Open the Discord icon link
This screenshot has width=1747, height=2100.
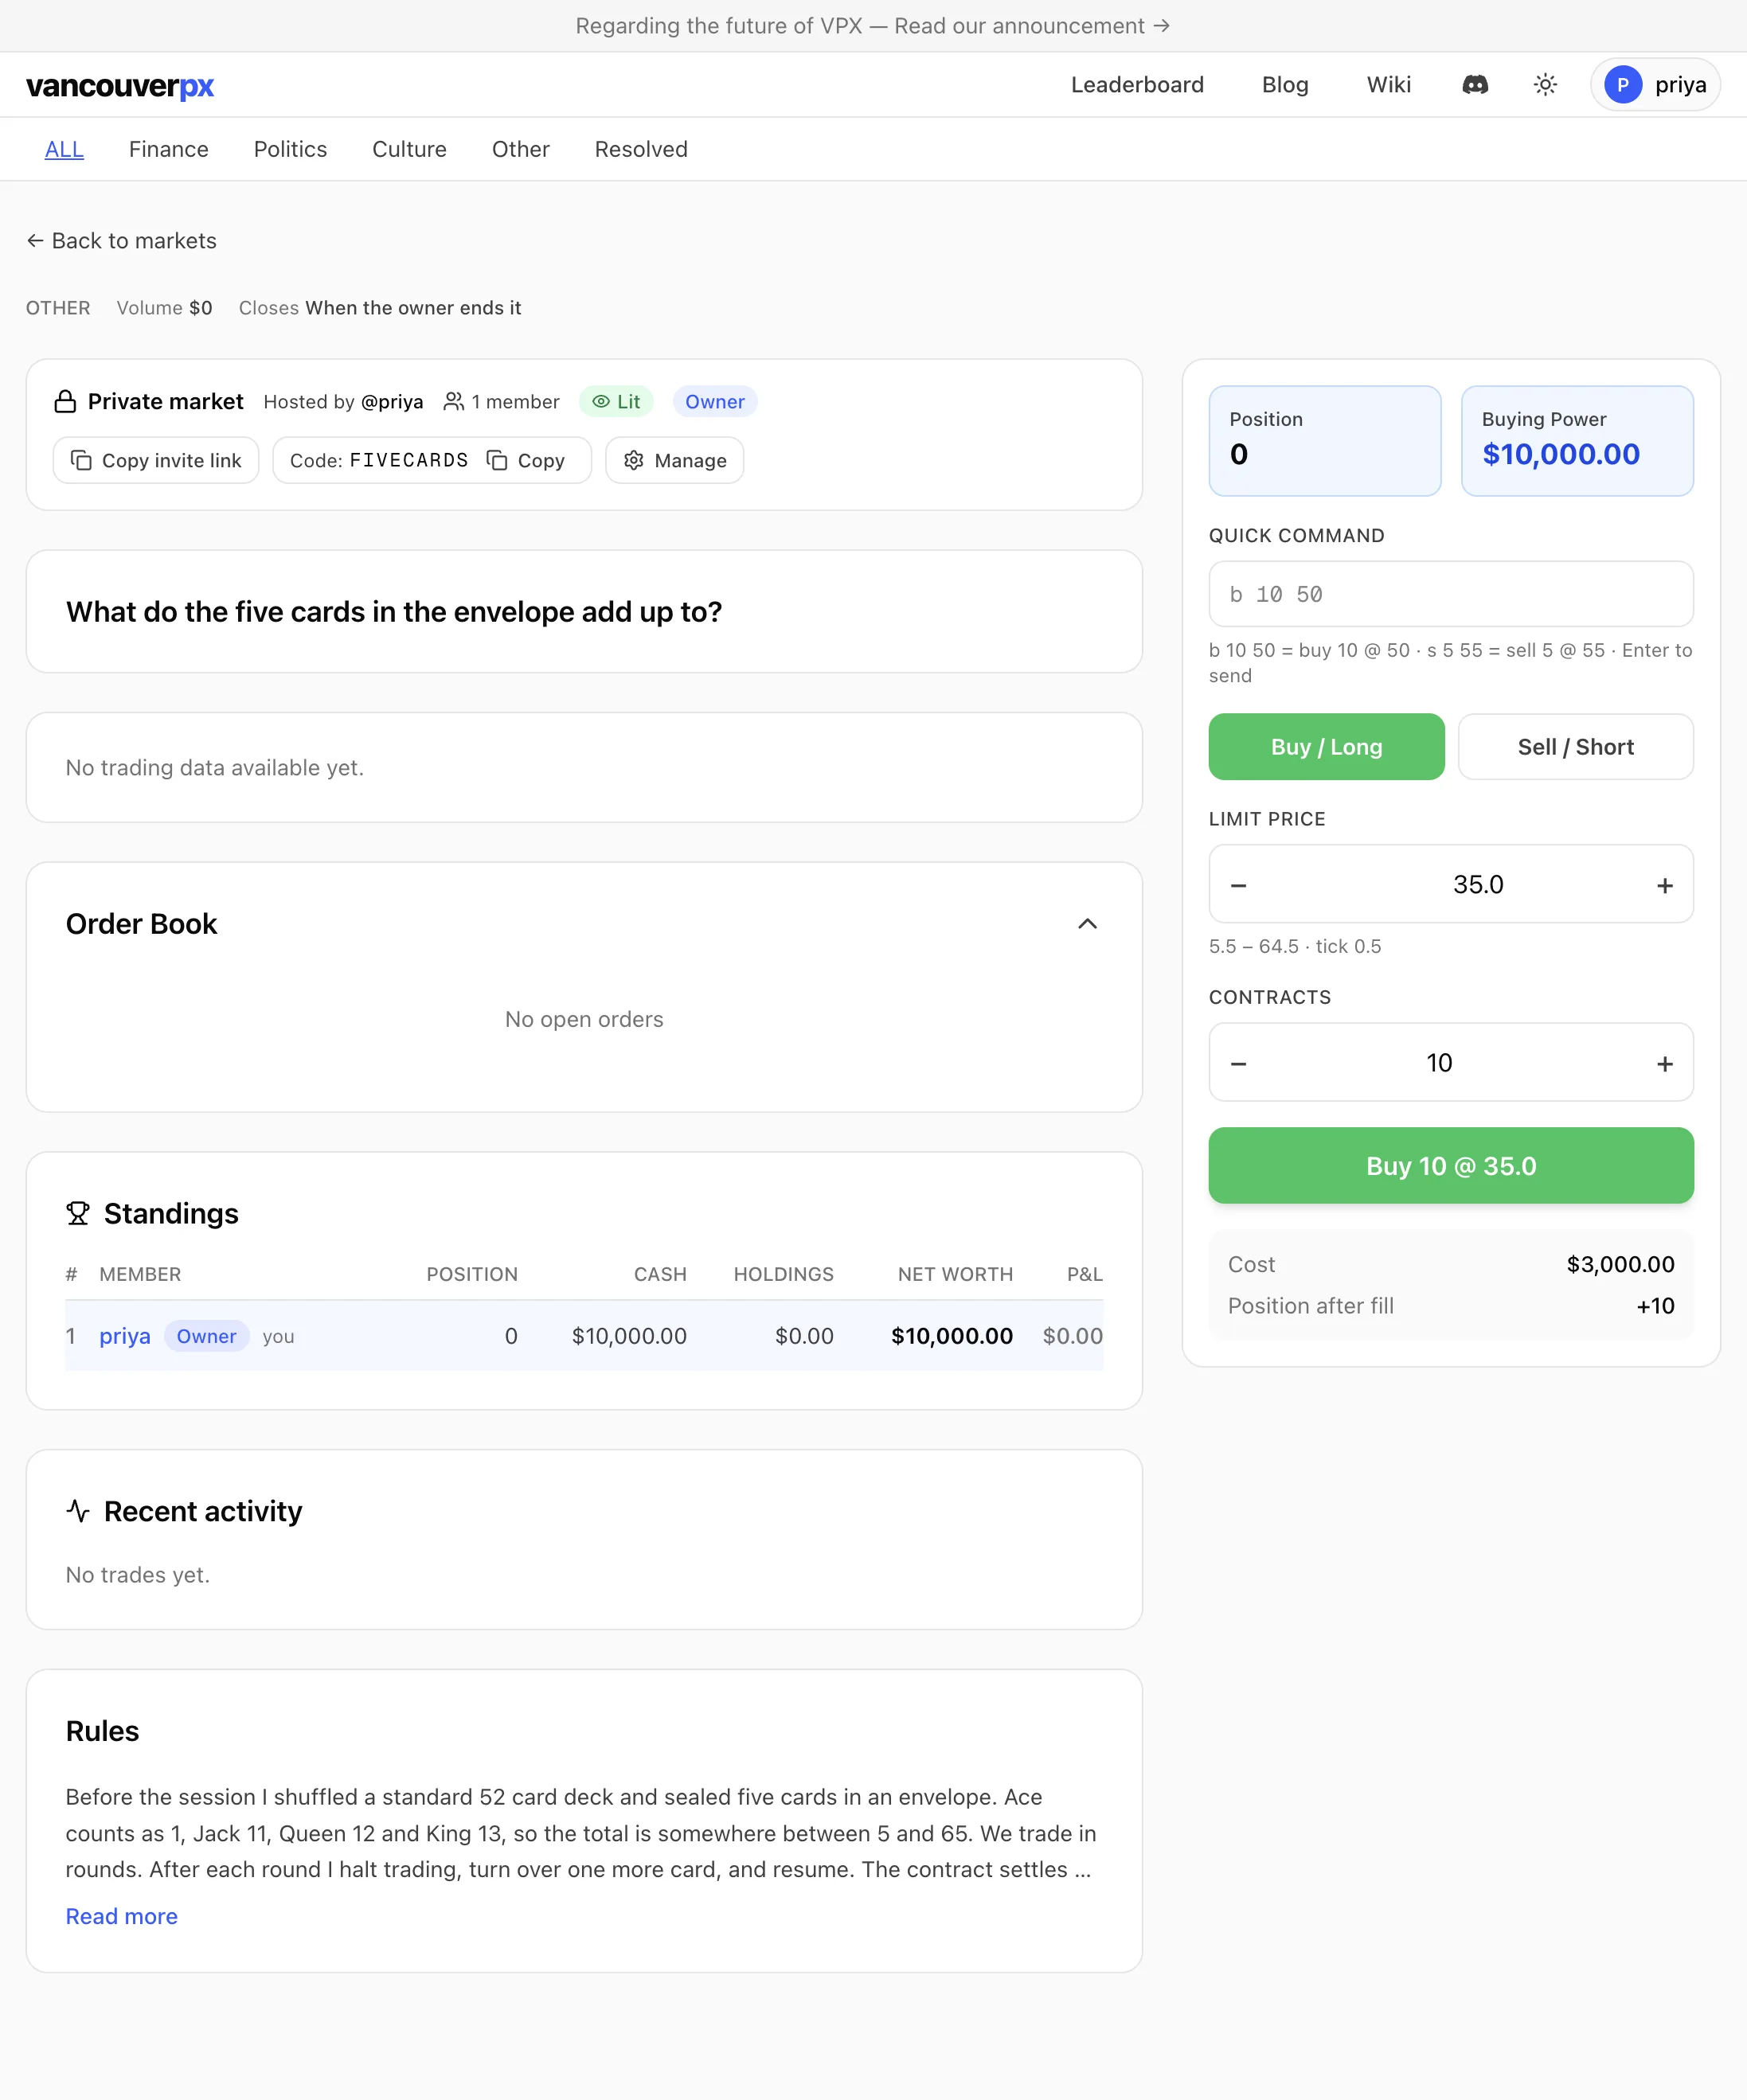[1475, 85]
